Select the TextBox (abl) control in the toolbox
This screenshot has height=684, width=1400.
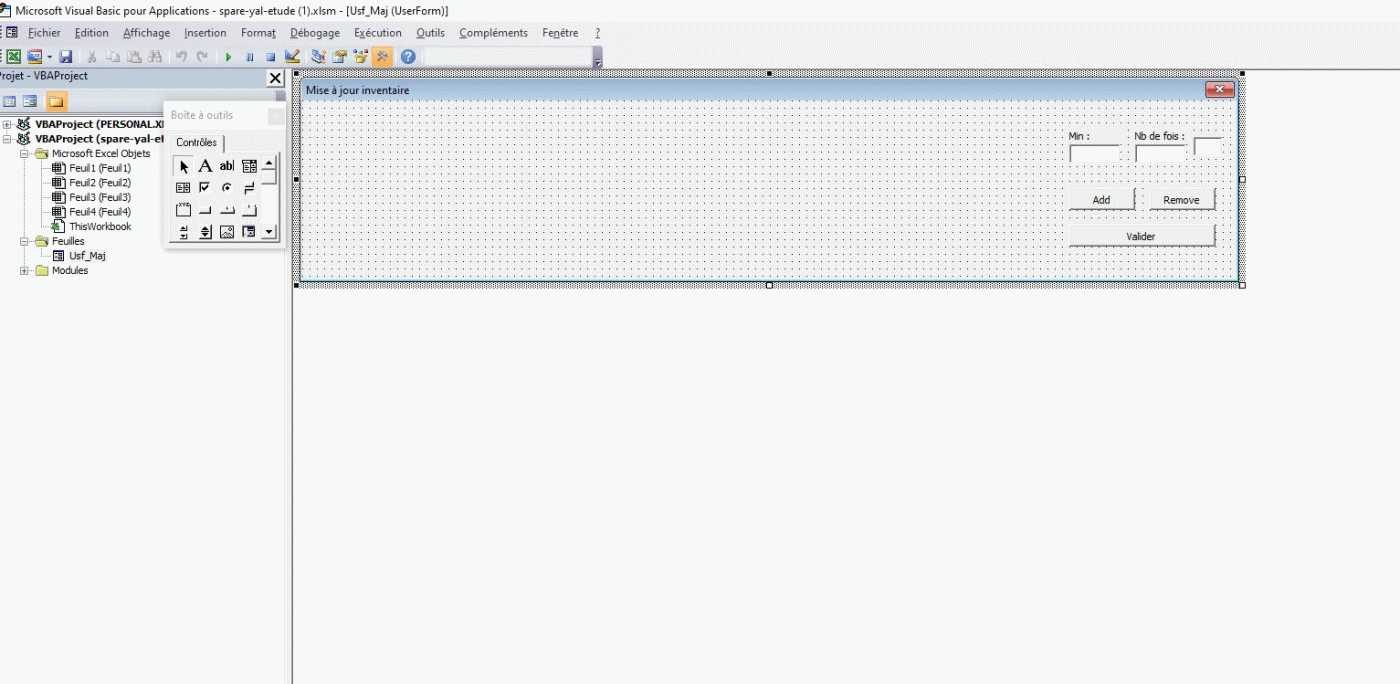point(227,166)
